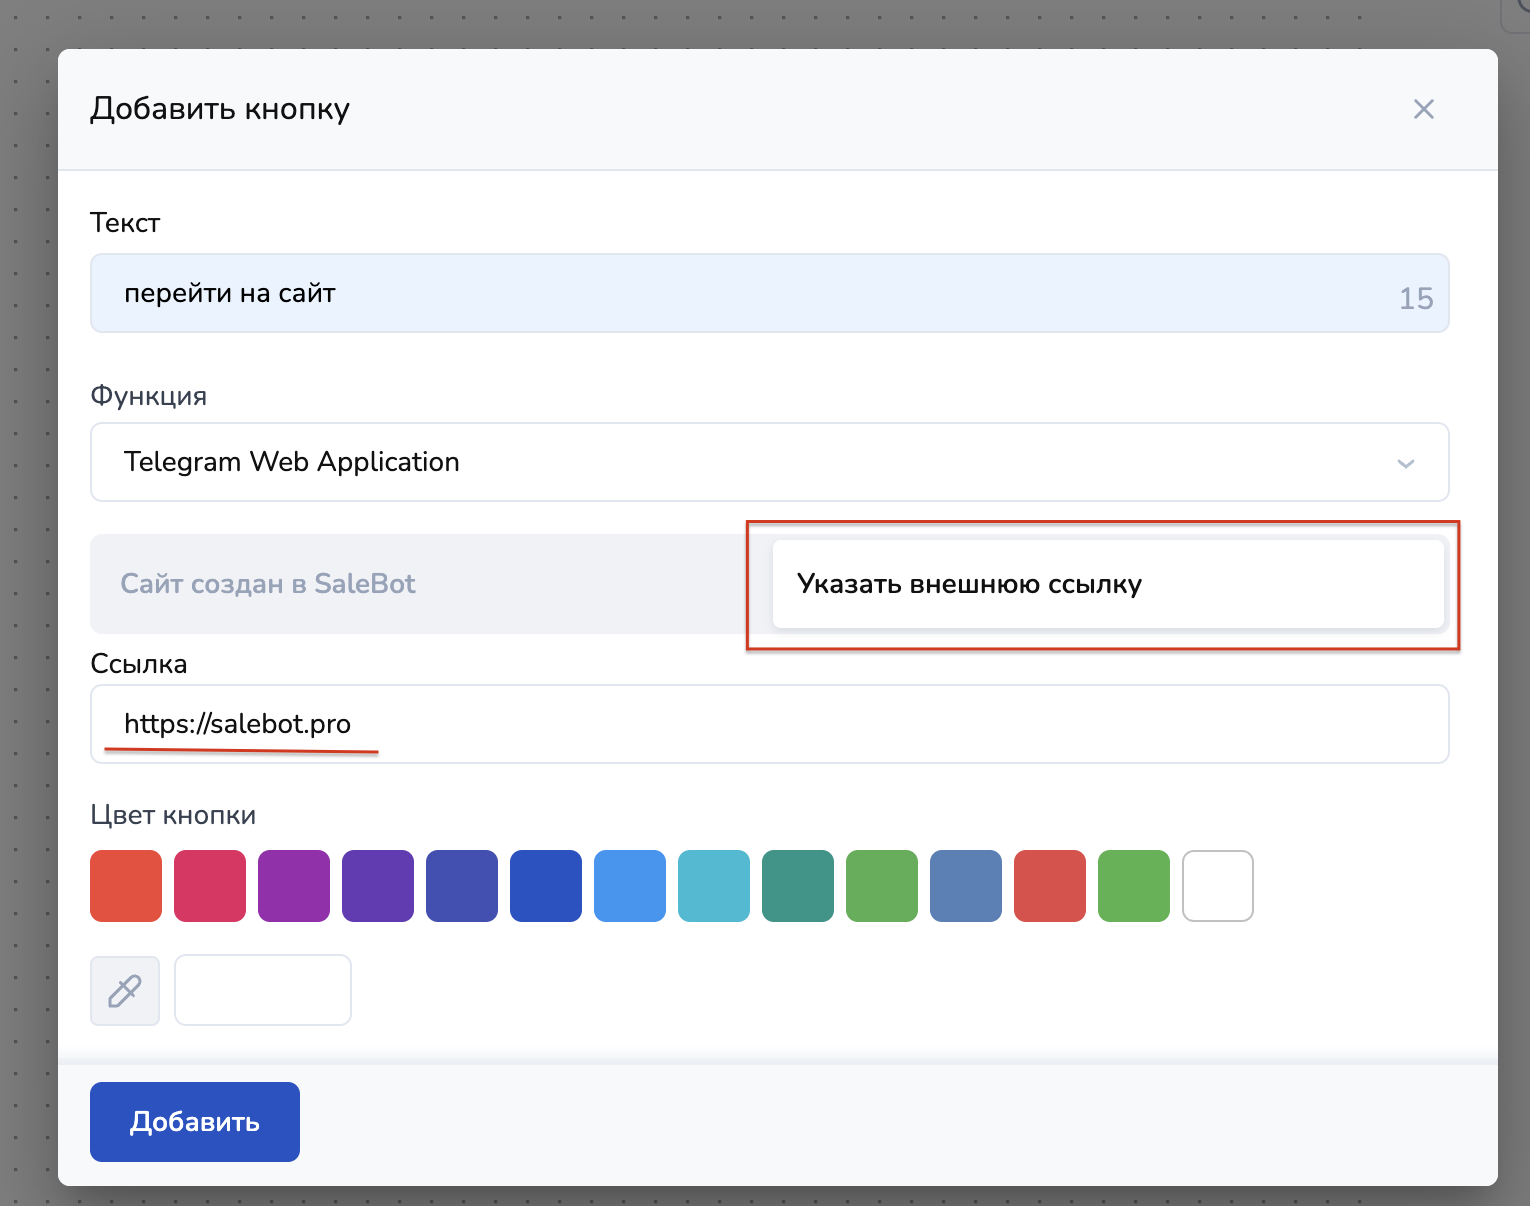Choose the steel blue color swatch
The height and width of the screenshot is (1206, 1530).
click(x=966, y=886)
